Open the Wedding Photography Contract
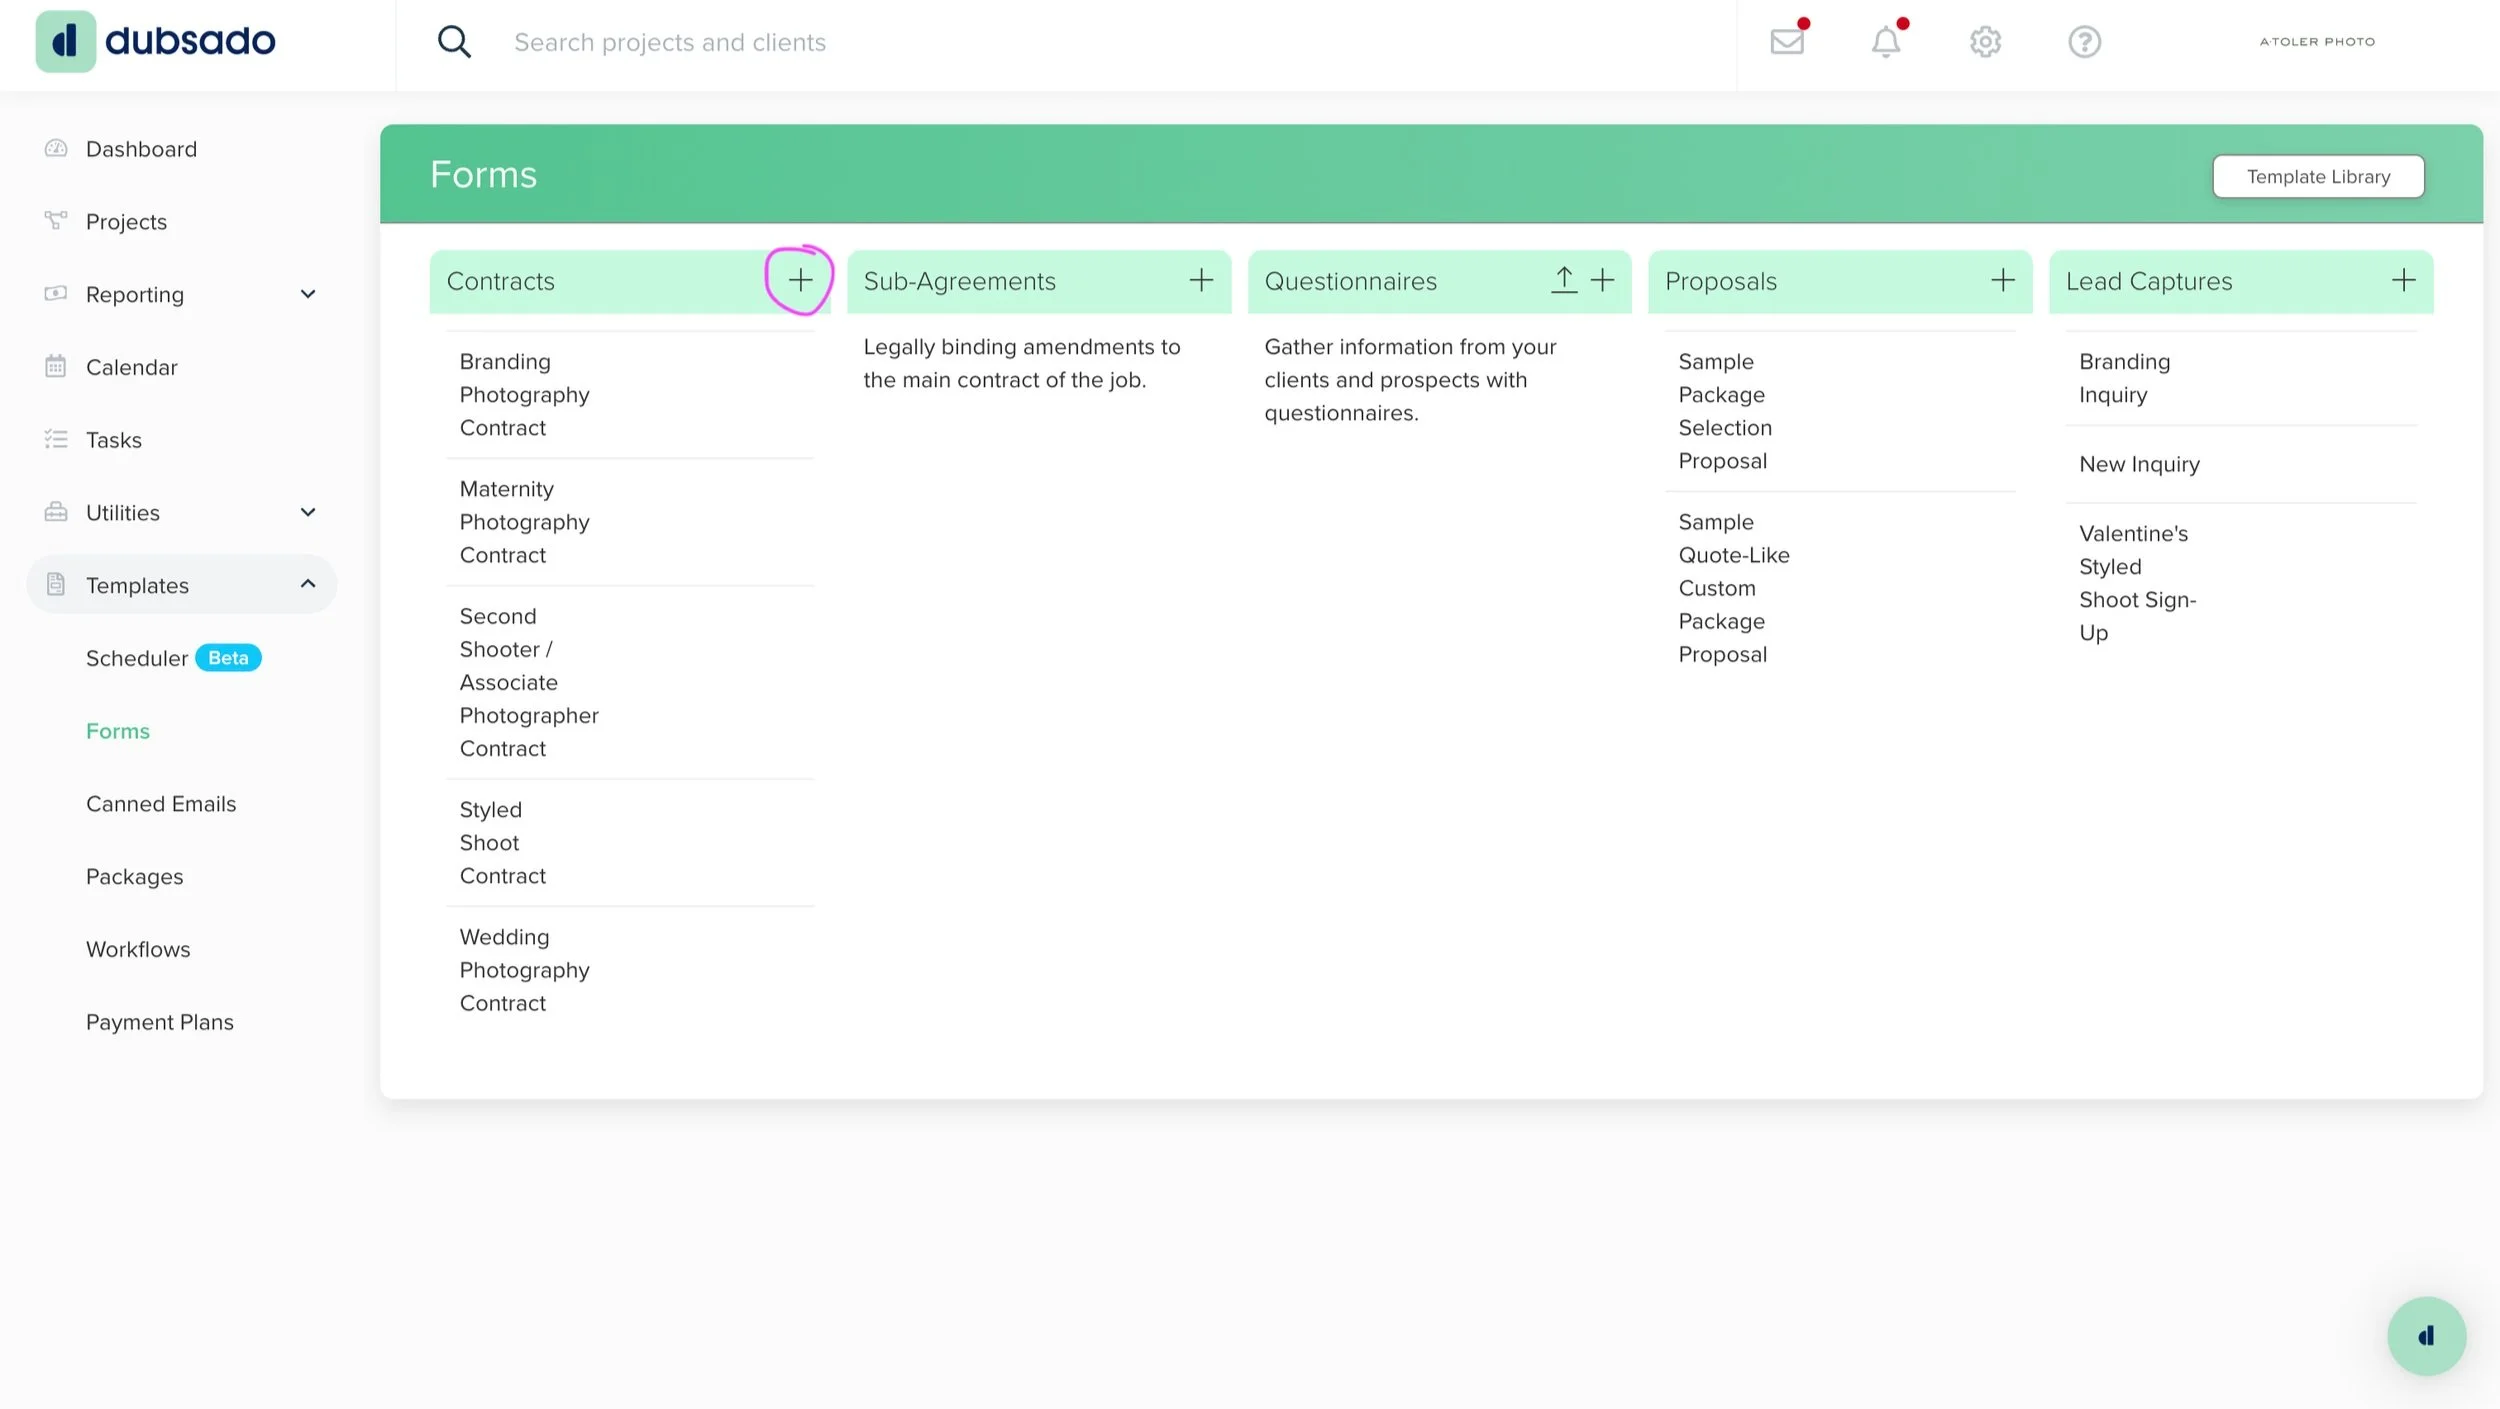The width and height of the screenshot is (2500, 1409). pyautogui.click(x=524, y=970)
